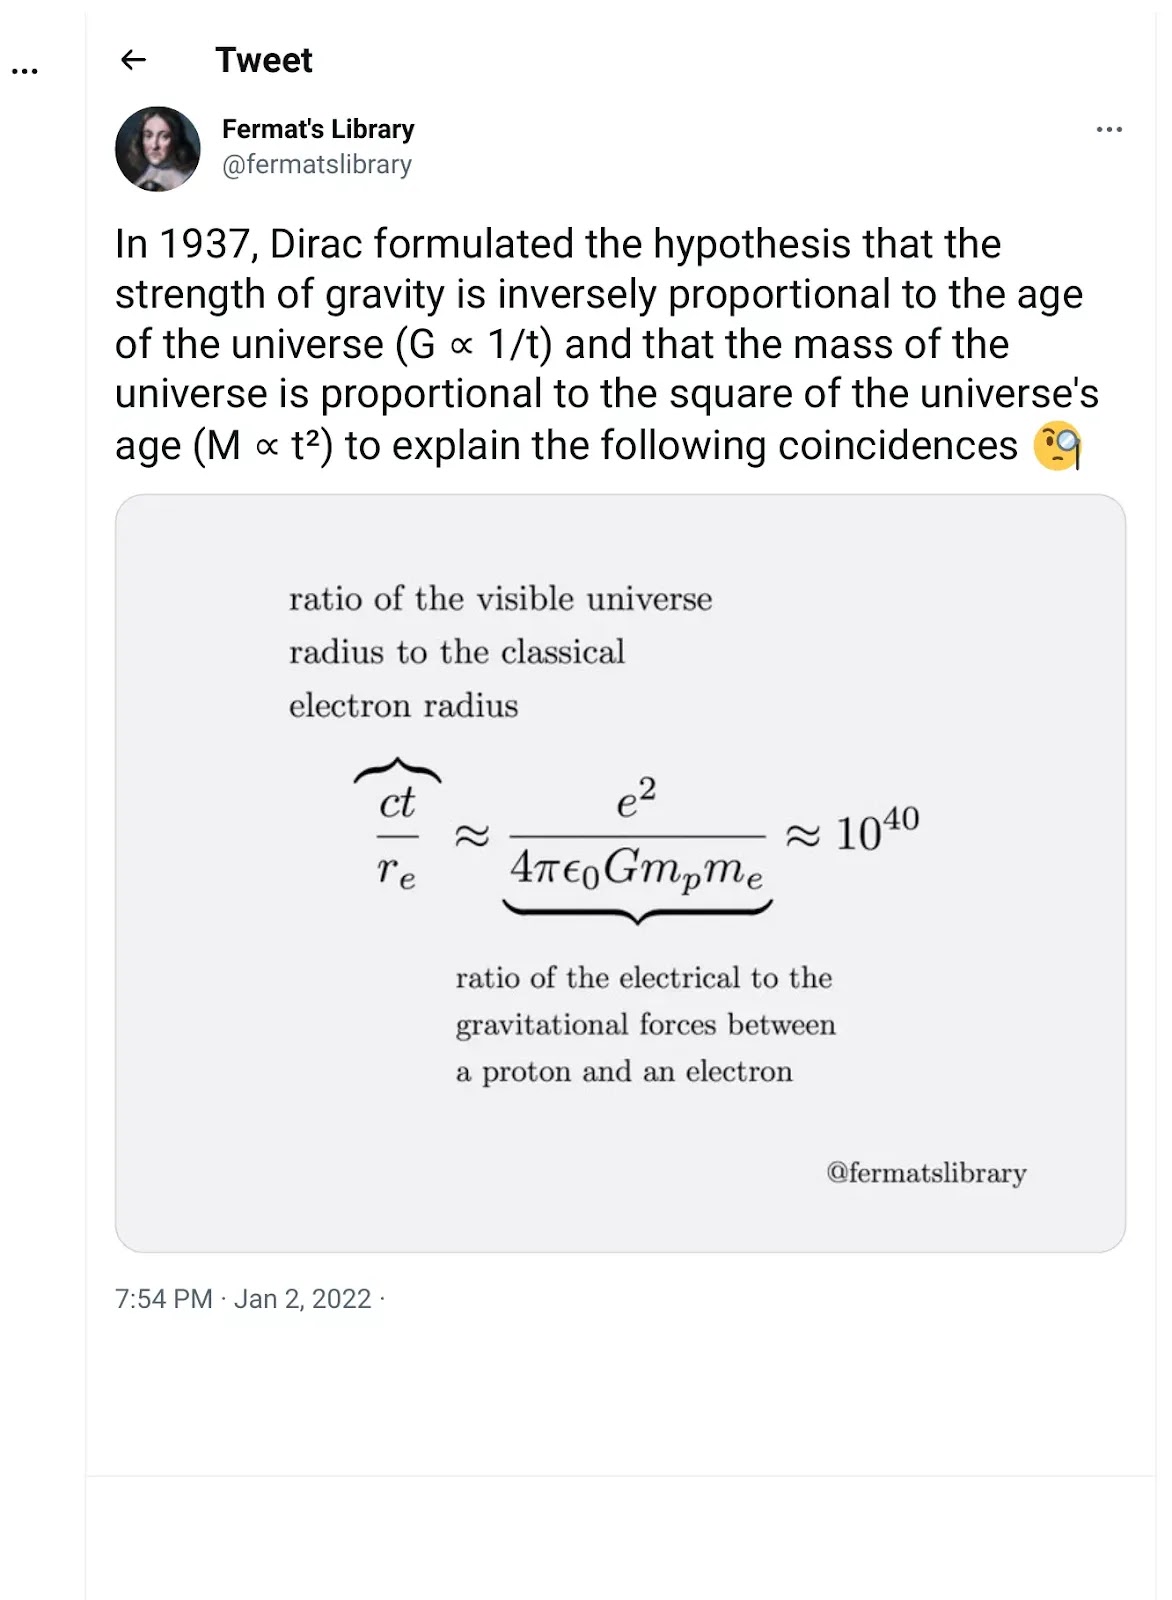Screen dimensions: 1172x1600
Task: Click the back arrow icon
Action: [x=133, y=60]
